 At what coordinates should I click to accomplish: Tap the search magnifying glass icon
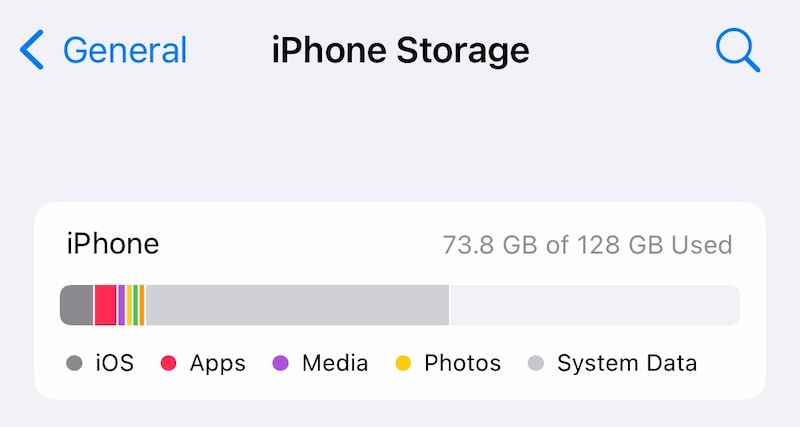738,50
